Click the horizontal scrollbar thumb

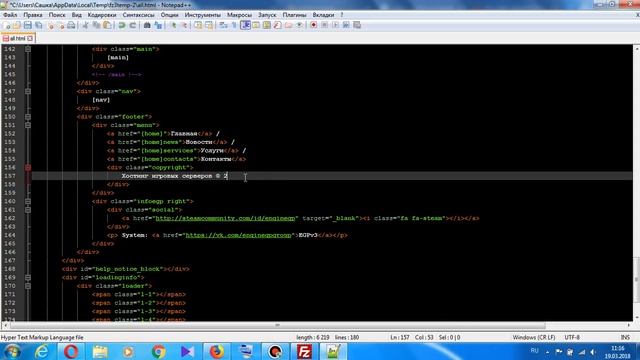point(278,325)
